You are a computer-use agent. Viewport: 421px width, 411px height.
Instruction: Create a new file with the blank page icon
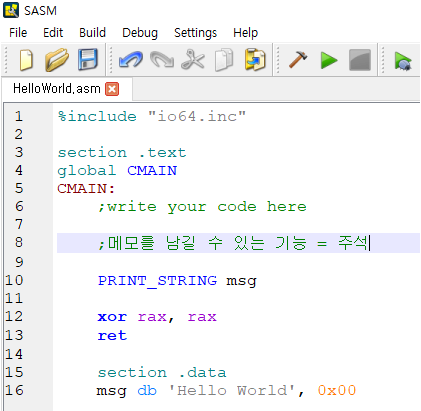[x=26, y=60]
